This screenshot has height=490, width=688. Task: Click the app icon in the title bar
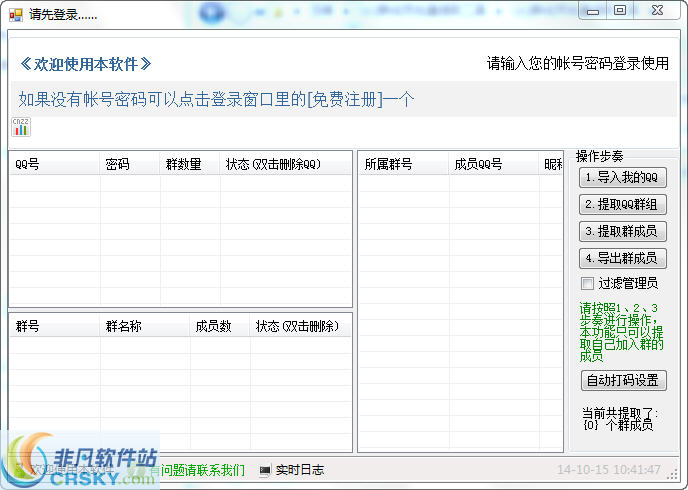(x=16, y=15)
